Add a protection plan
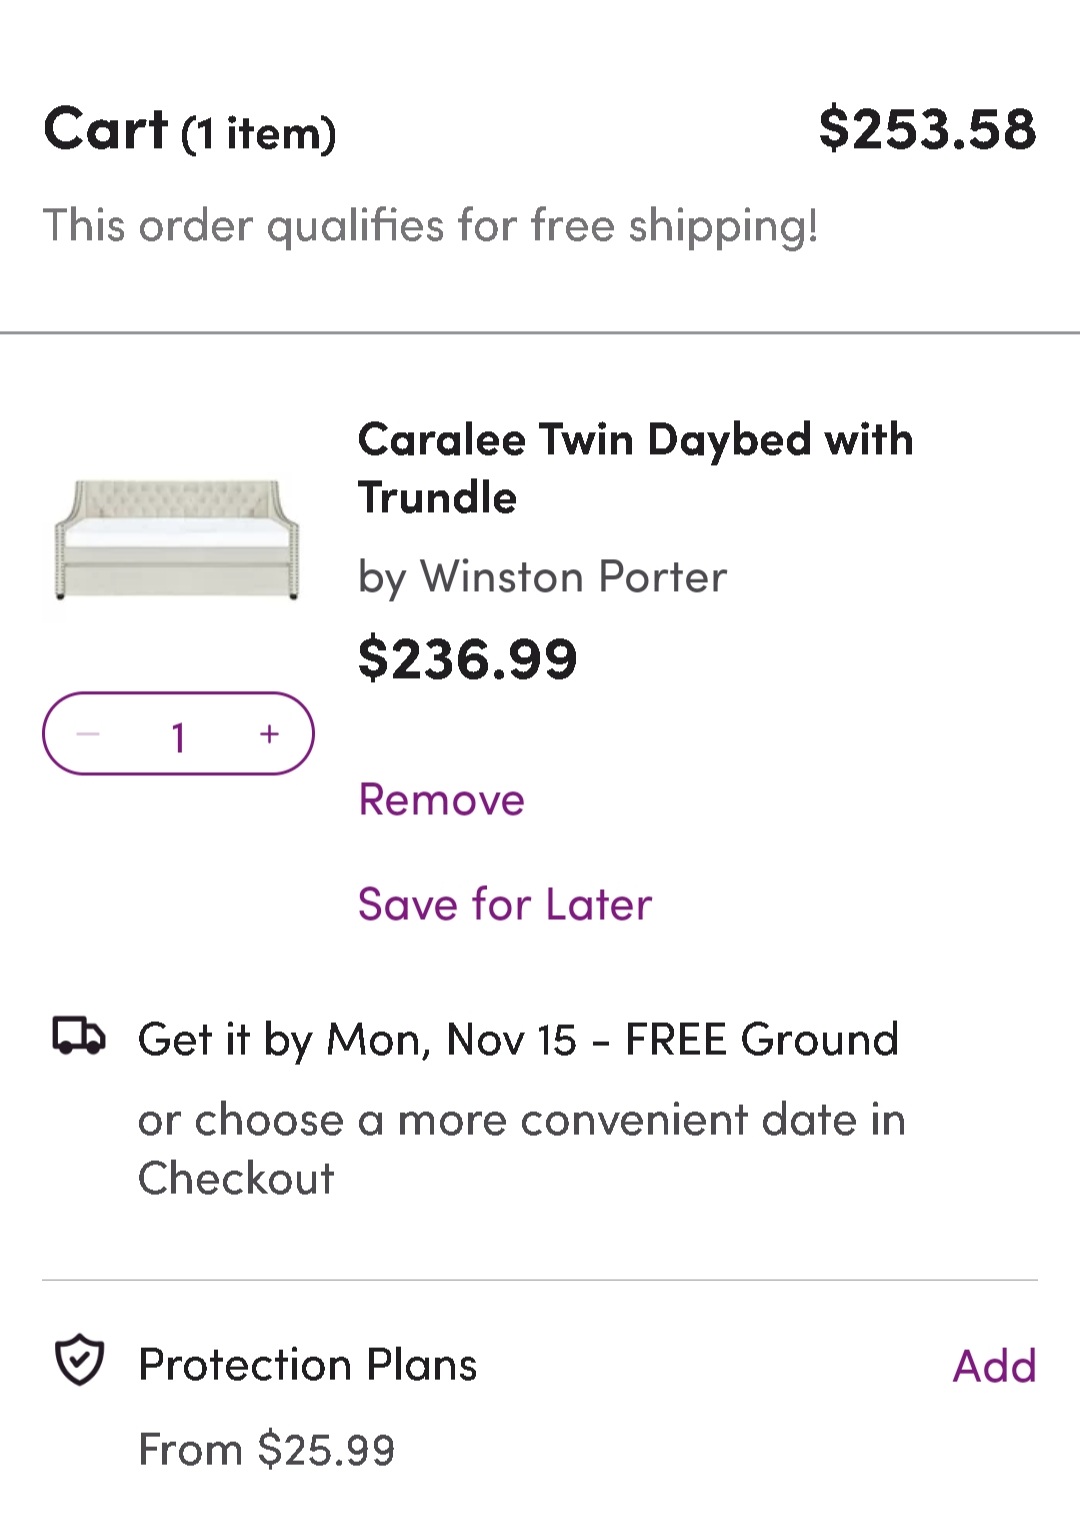Screen dimensions: 1080x1518 click(994, 1366)
